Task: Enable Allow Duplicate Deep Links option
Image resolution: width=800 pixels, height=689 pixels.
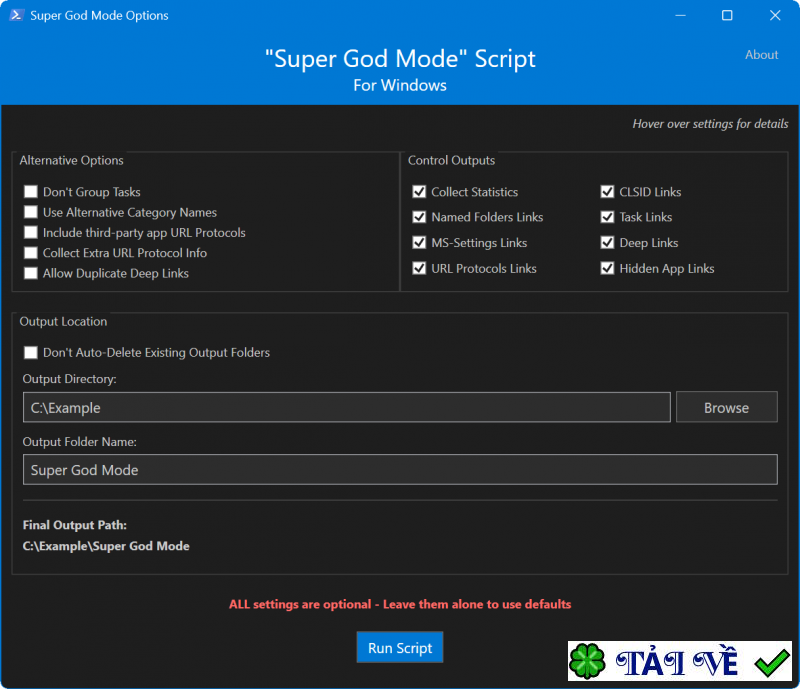Action: tap(31, 273)
